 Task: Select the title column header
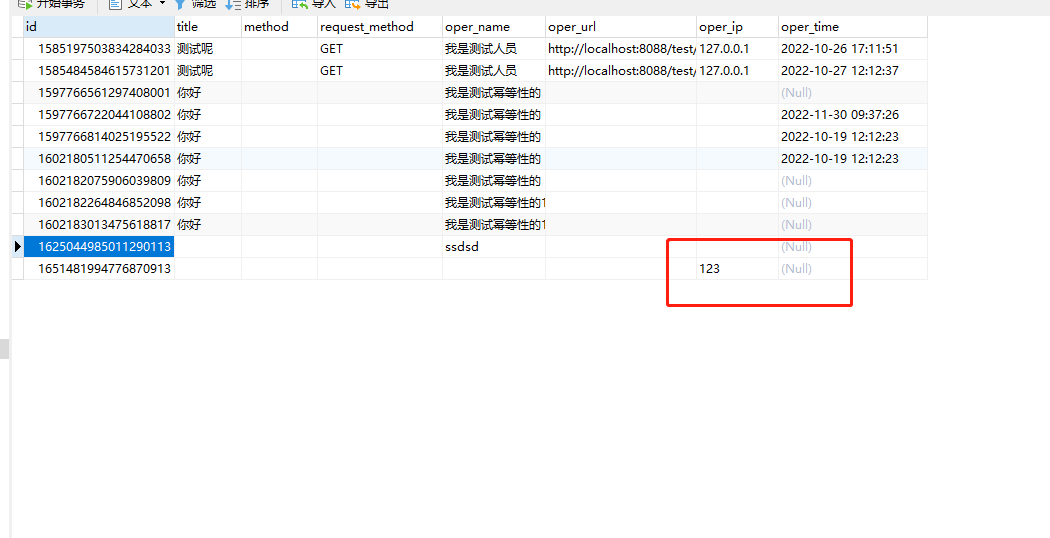(208, 27)
